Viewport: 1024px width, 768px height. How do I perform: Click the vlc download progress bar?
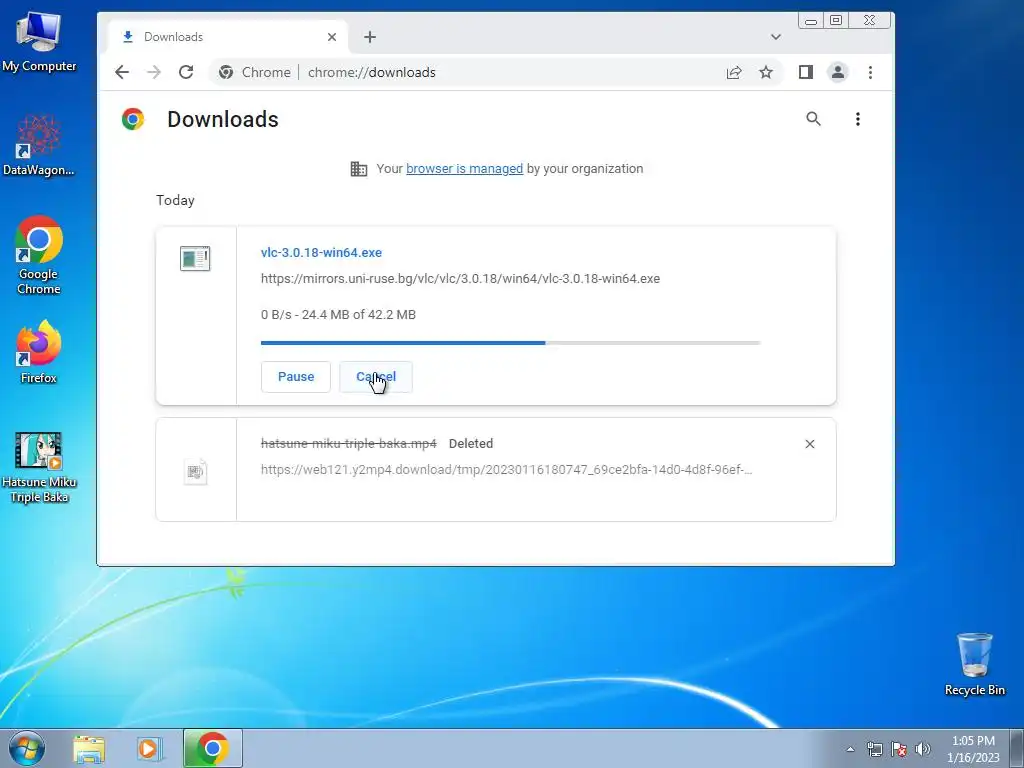coord(511,343)
